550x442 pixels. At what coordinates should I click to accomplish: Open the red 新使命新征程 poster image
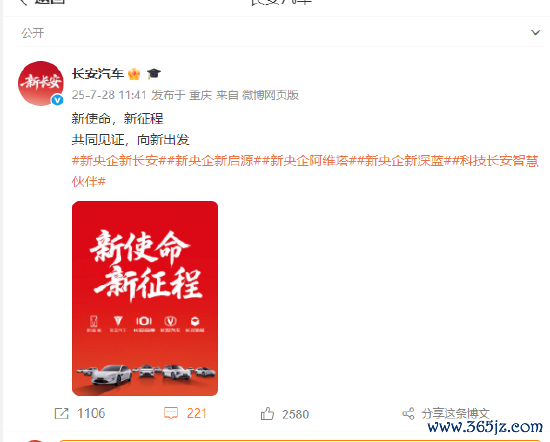click(145, 298)
